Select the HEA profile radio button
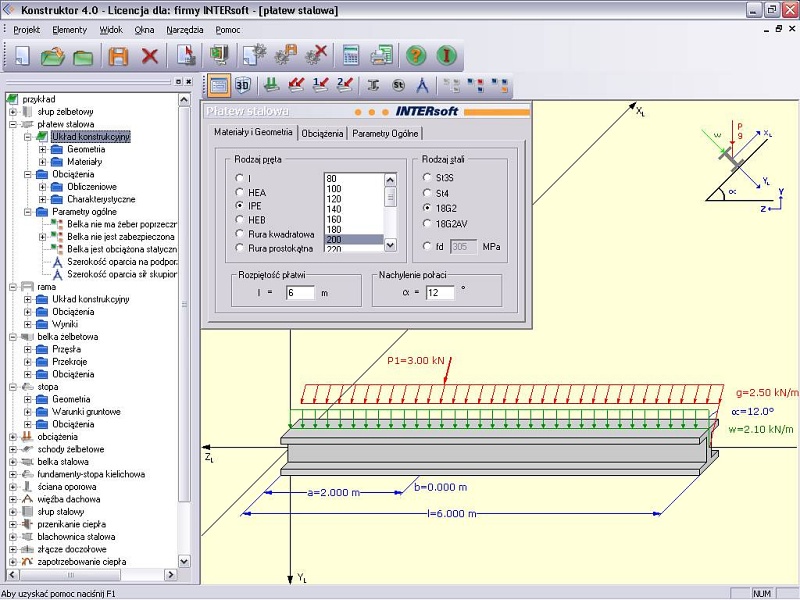 239,192
